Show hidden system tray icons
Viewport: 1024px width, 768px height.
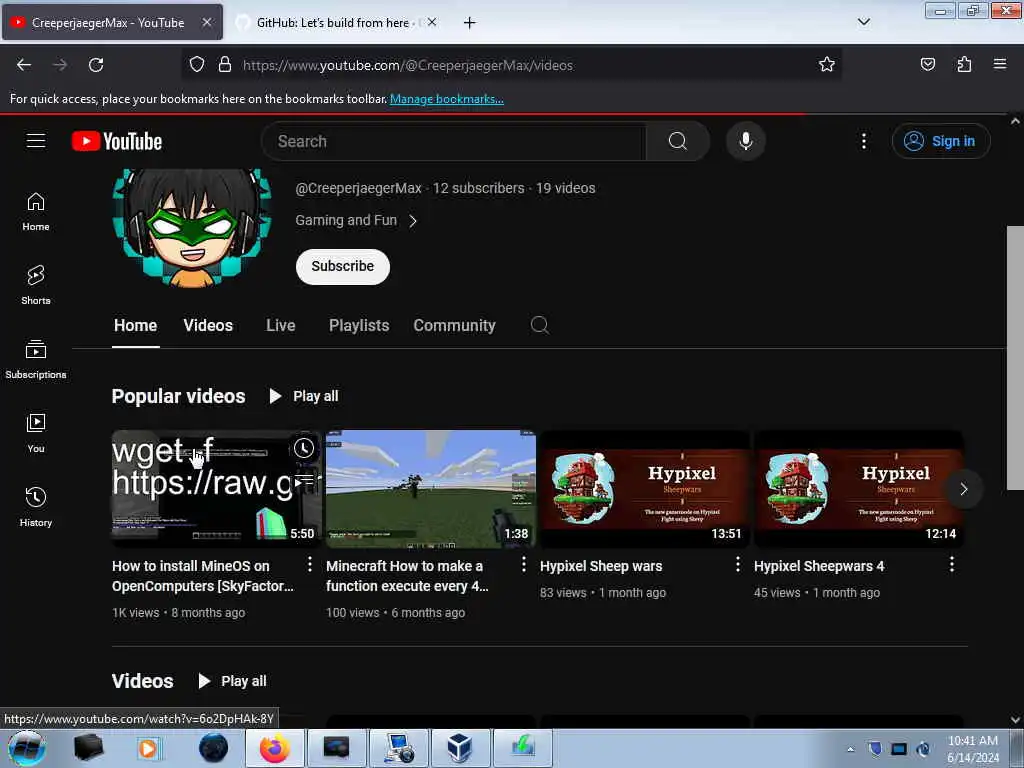coord(850,749)
